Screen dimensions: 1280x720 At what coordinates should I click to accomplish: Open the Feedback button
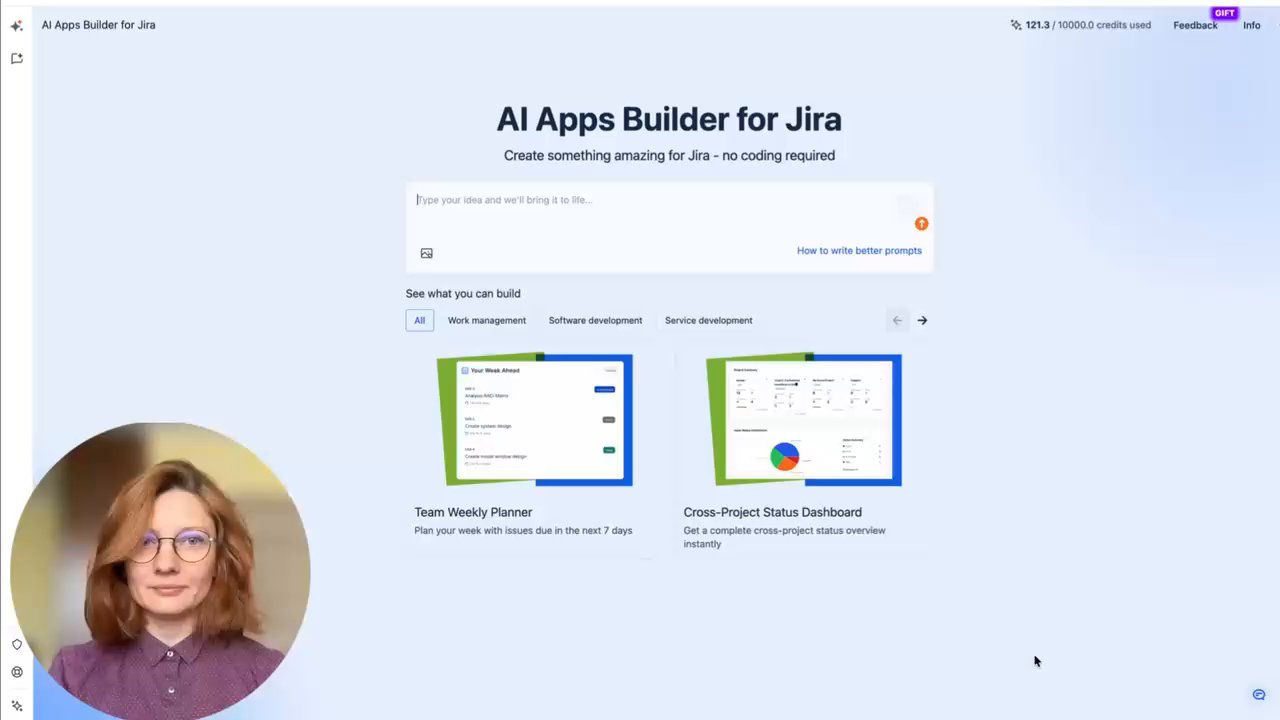coord(1195,25)
